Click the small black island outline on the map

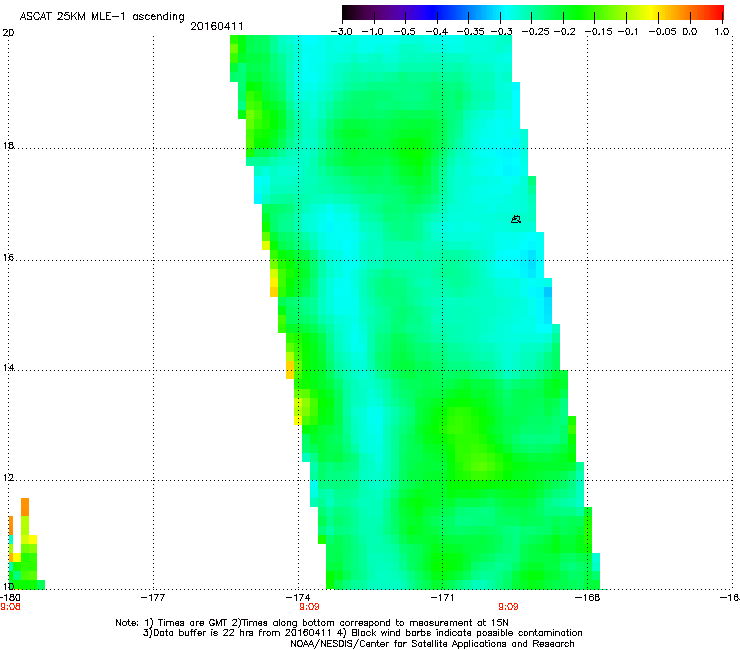point(516,219)
